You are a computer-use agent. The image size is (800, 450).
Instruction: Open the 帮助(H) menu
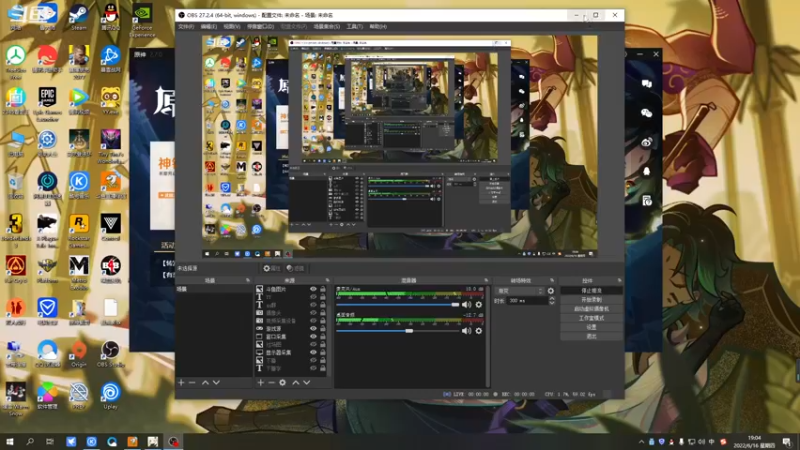tap(378, 27)
